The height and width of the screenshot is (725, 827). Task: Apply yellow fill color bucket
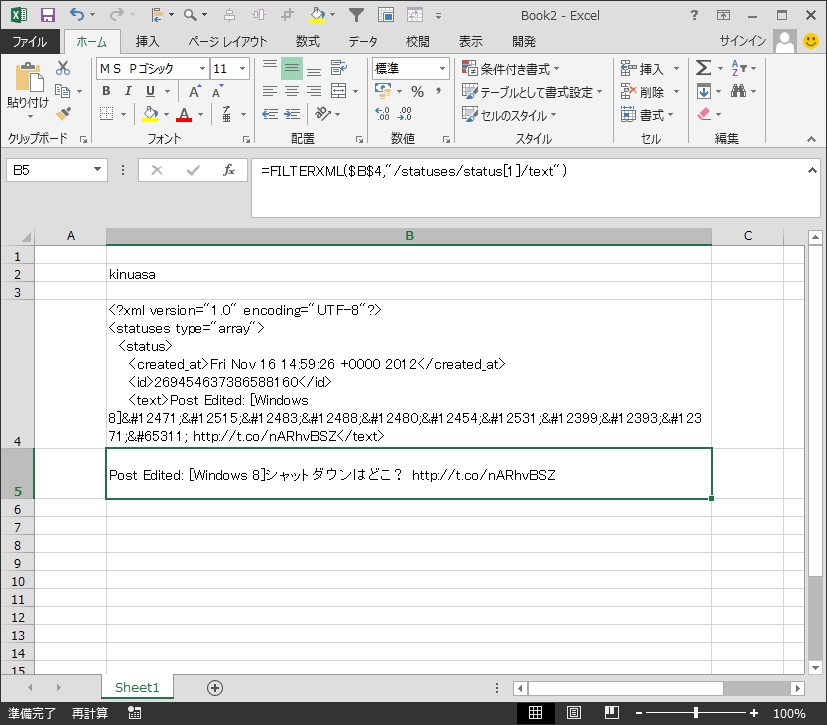pos(150,114)
